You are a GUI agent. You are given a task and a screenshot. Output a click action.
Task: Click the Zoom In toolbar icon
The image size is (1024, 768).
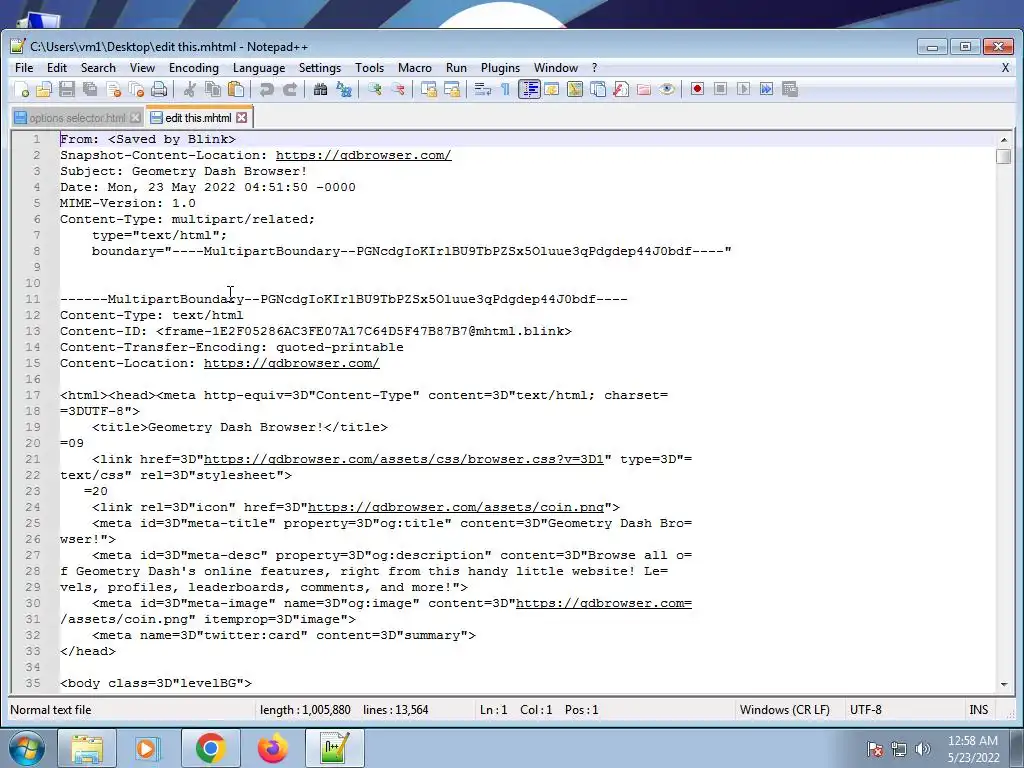(x=374, y=89)
